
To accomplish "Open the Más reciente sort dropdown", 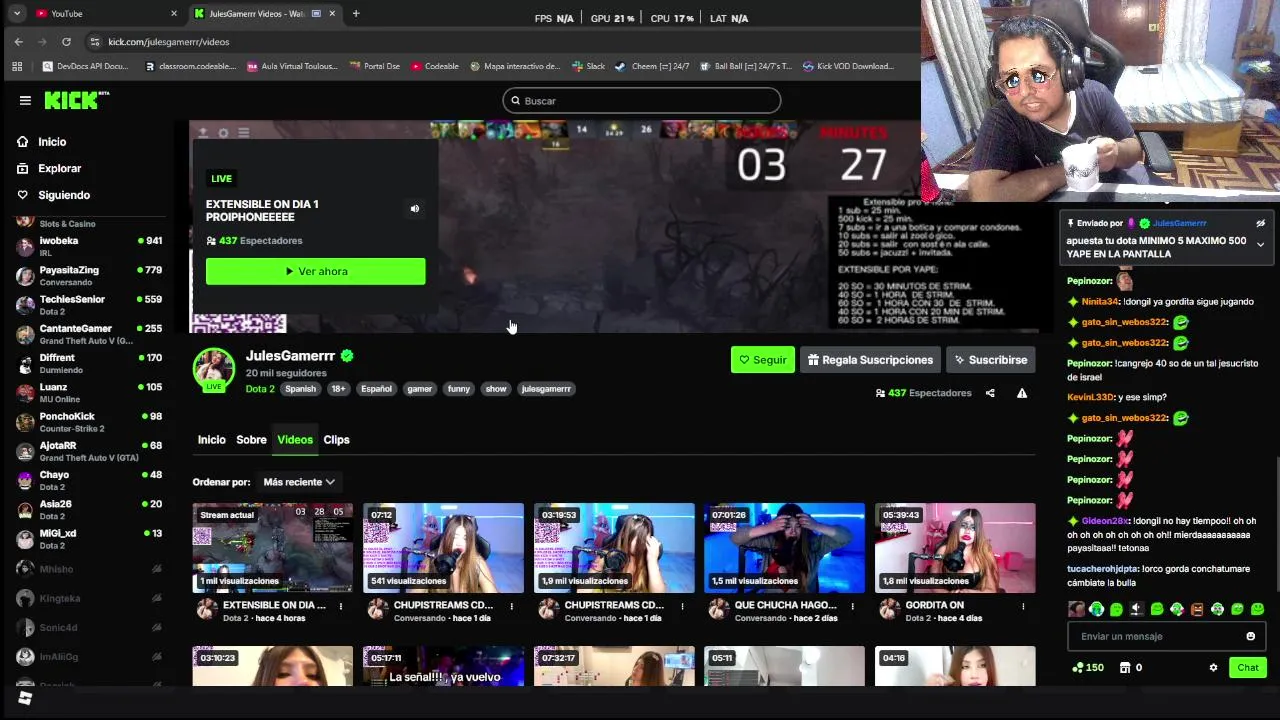I will [298, 482].
